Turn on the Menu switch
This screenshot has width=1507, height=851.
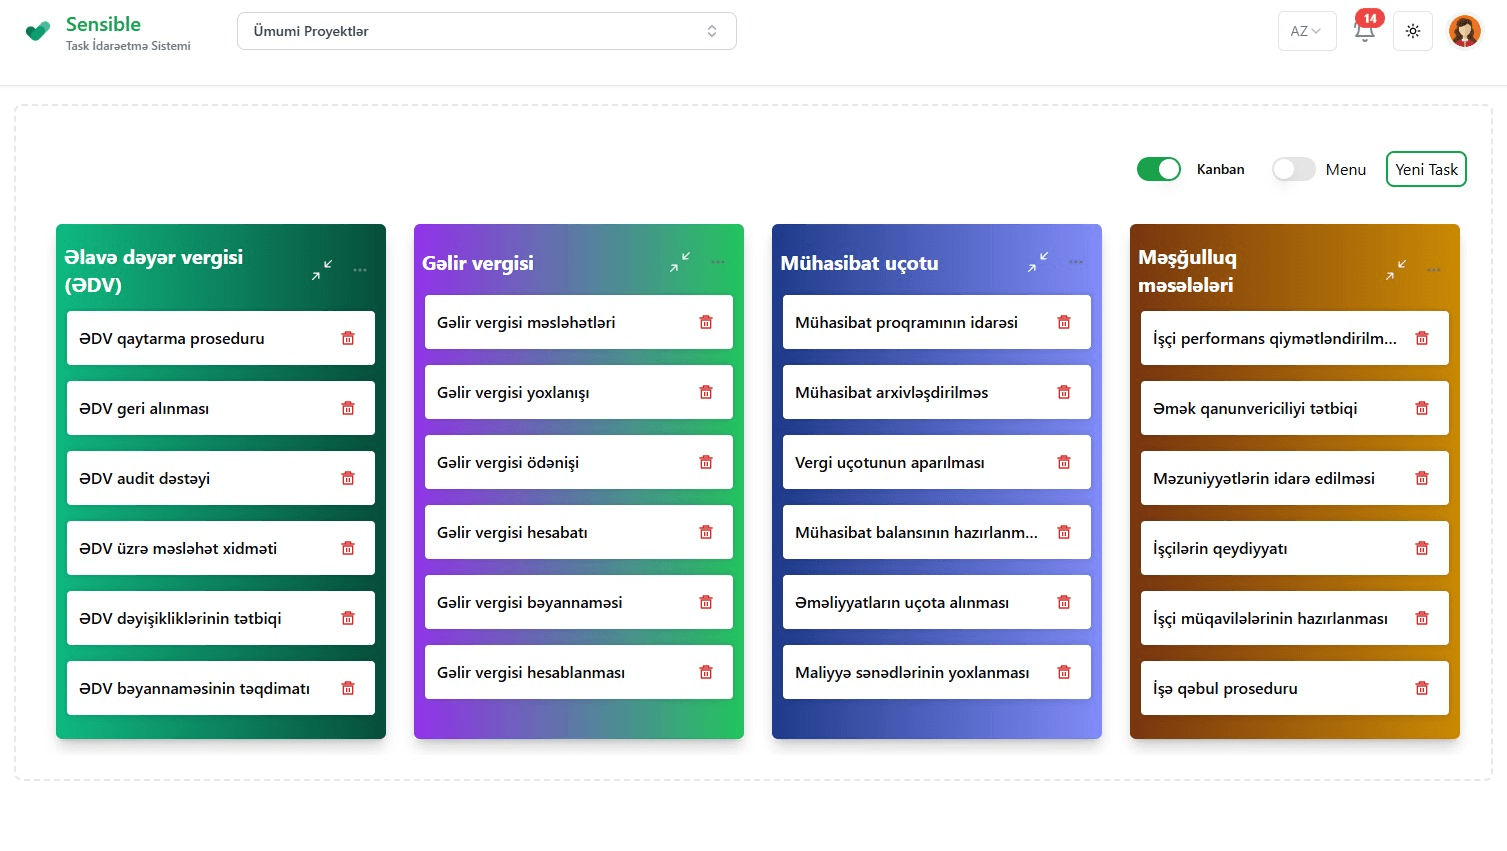pyautogui.click(x=1293, y=169)
